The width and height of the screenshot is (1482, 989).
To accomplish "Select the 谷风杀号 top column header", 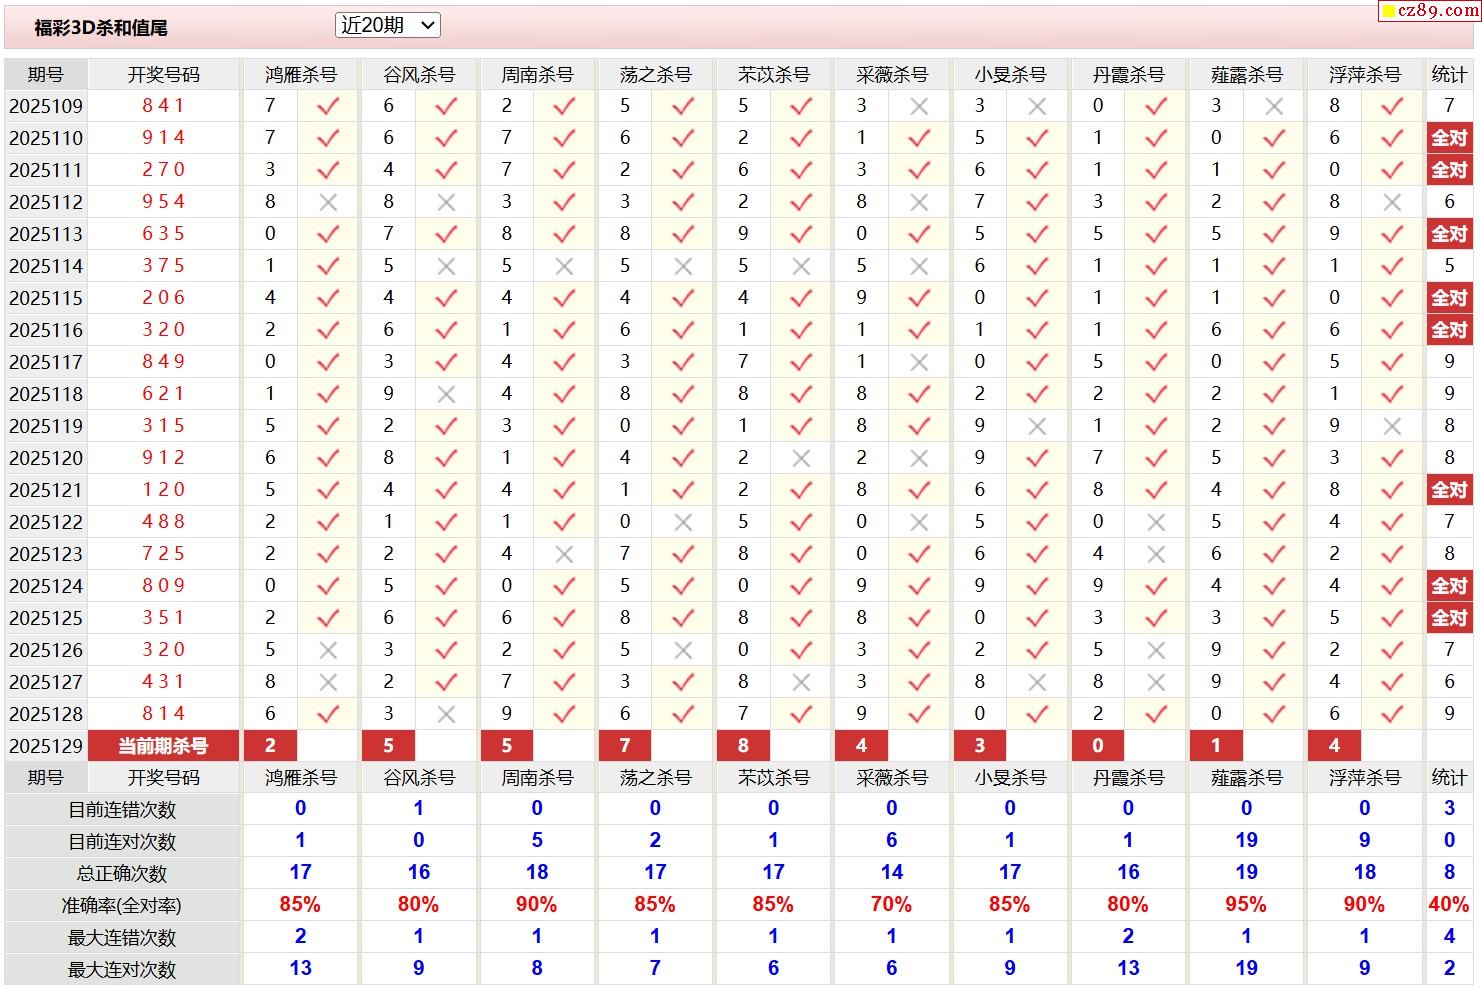I will [x=419, y=75].
